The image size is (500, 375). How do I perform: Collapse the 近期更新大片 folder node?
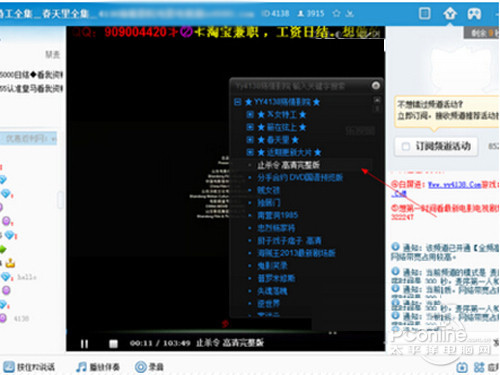click(250, 152)
